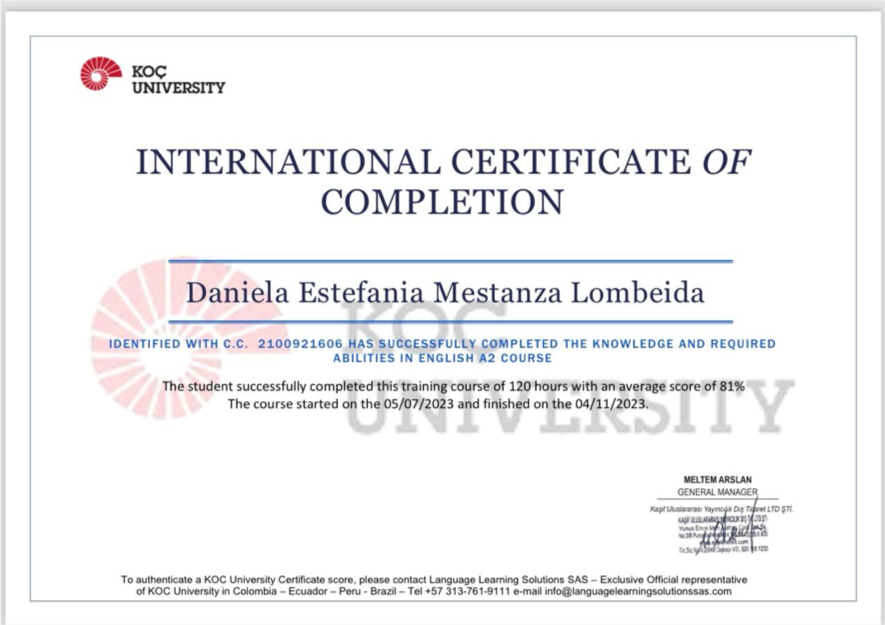
Task: Click the blue line above the name
Action: pos(450,261)
